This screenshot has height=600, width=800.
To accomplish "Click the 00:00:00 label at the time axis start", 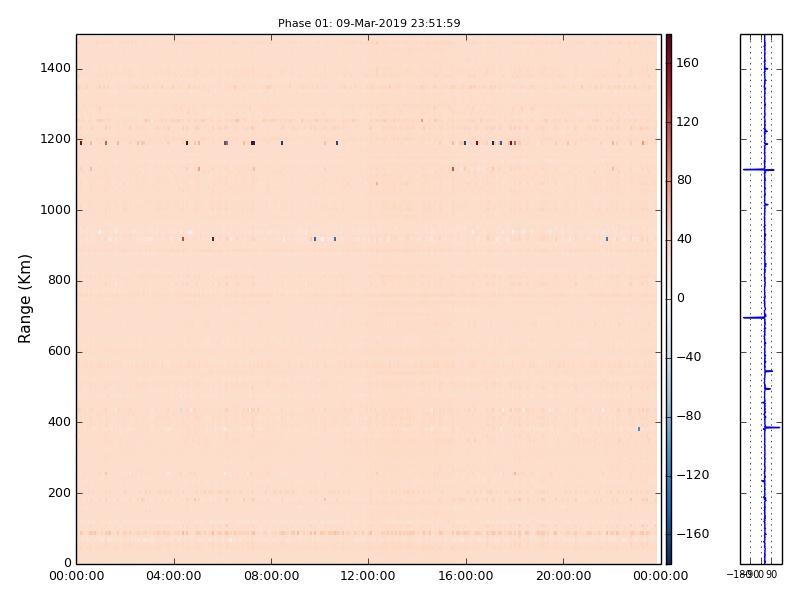I will pos(77,576).
